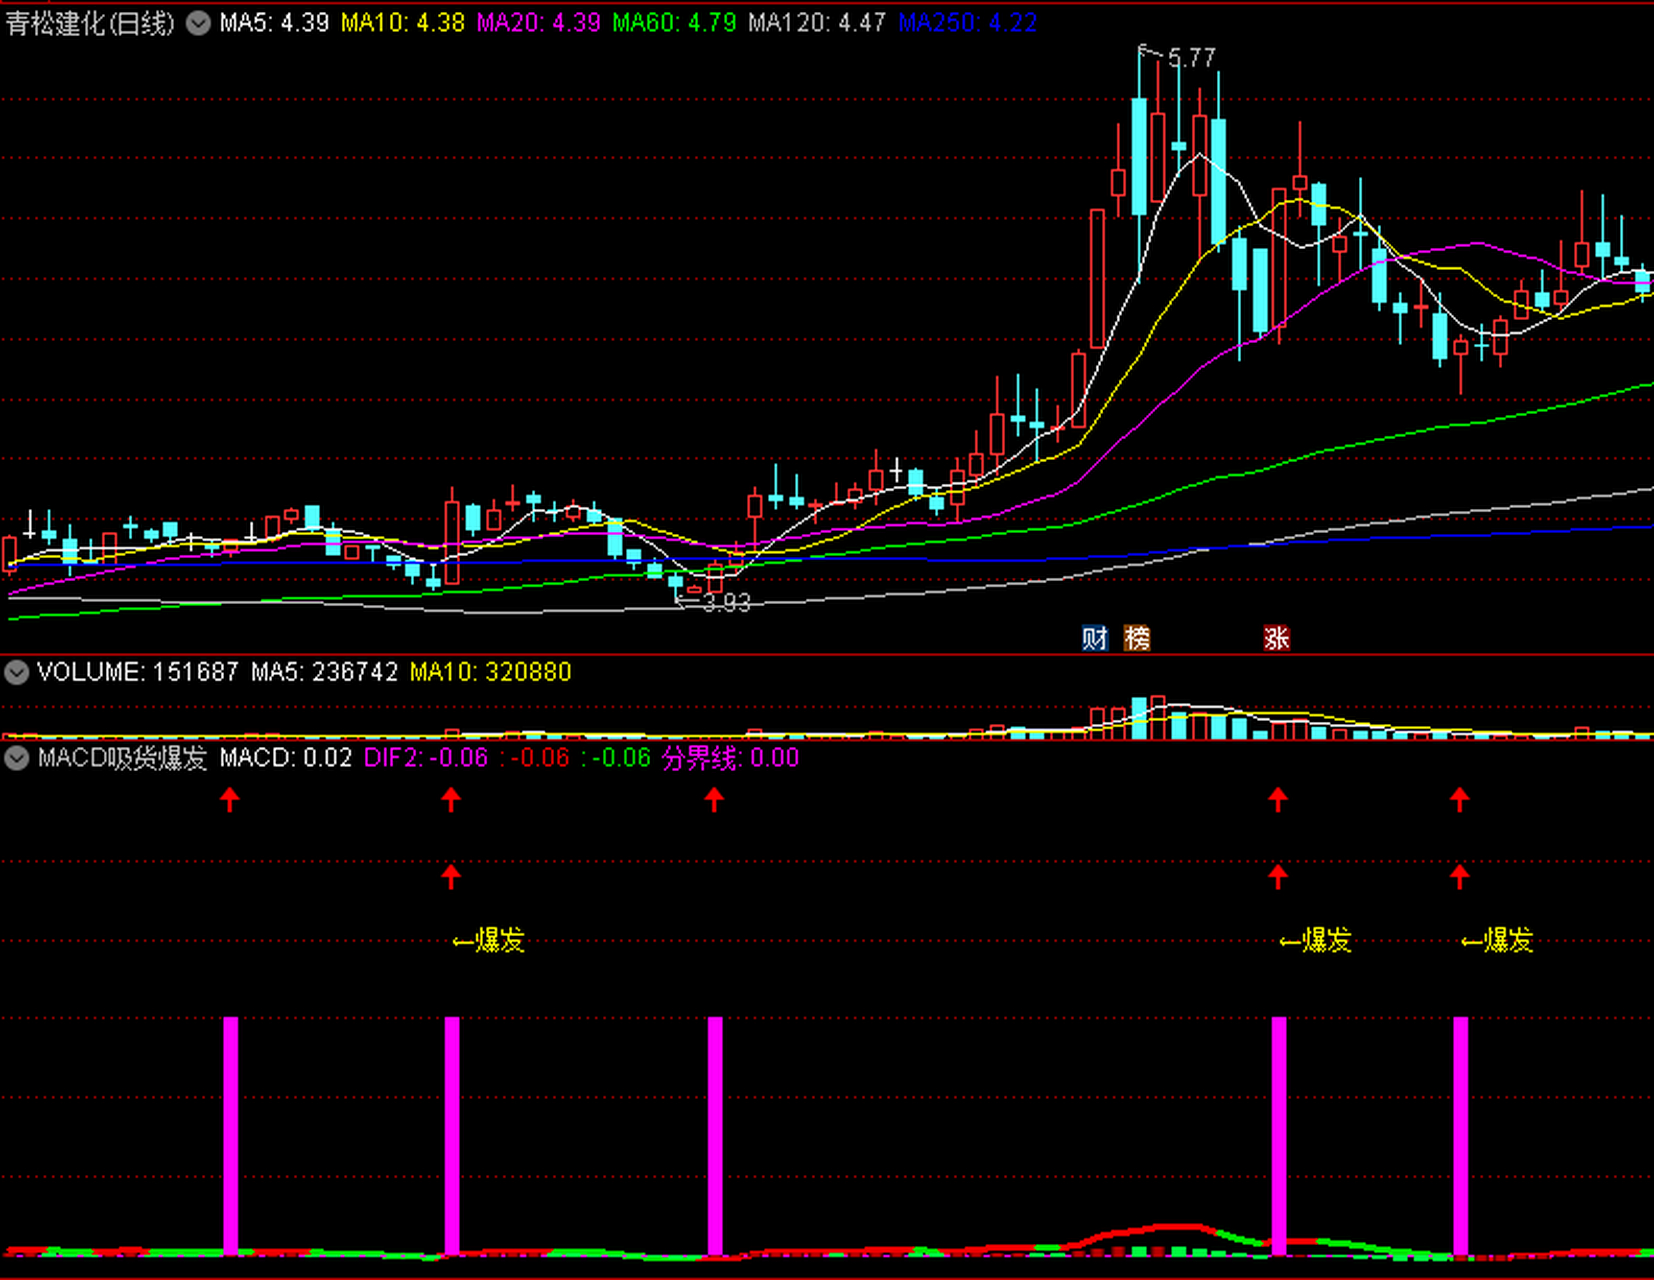Viewport: 1654px width, 1280px height.
Task: Click the 3.93 low price label
Action: click(726, 603)
